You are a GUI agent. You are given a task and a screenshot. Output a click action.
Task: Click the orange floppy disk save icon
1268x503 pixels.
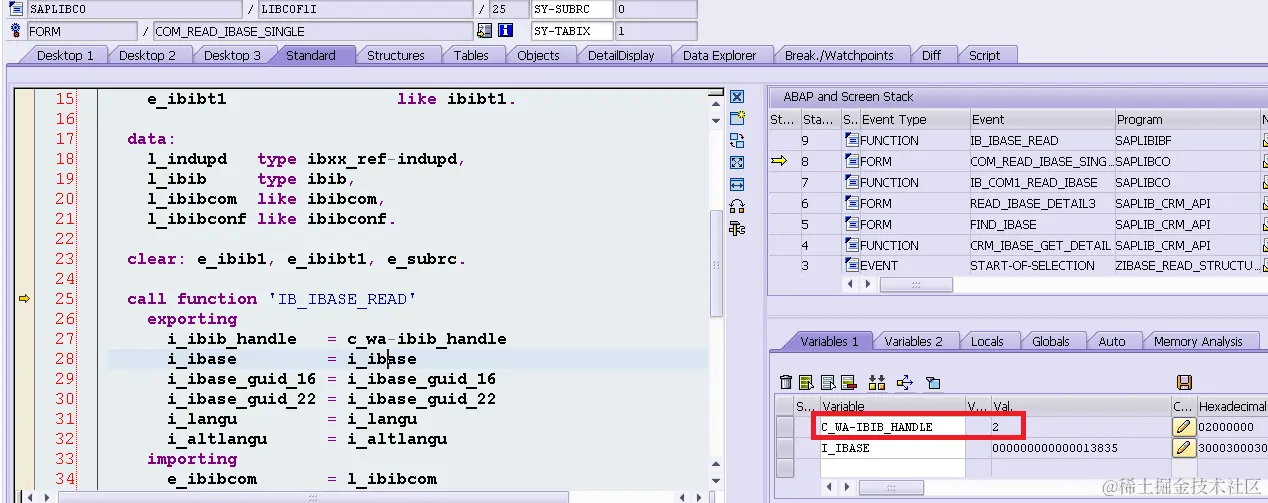[1184, 382]
